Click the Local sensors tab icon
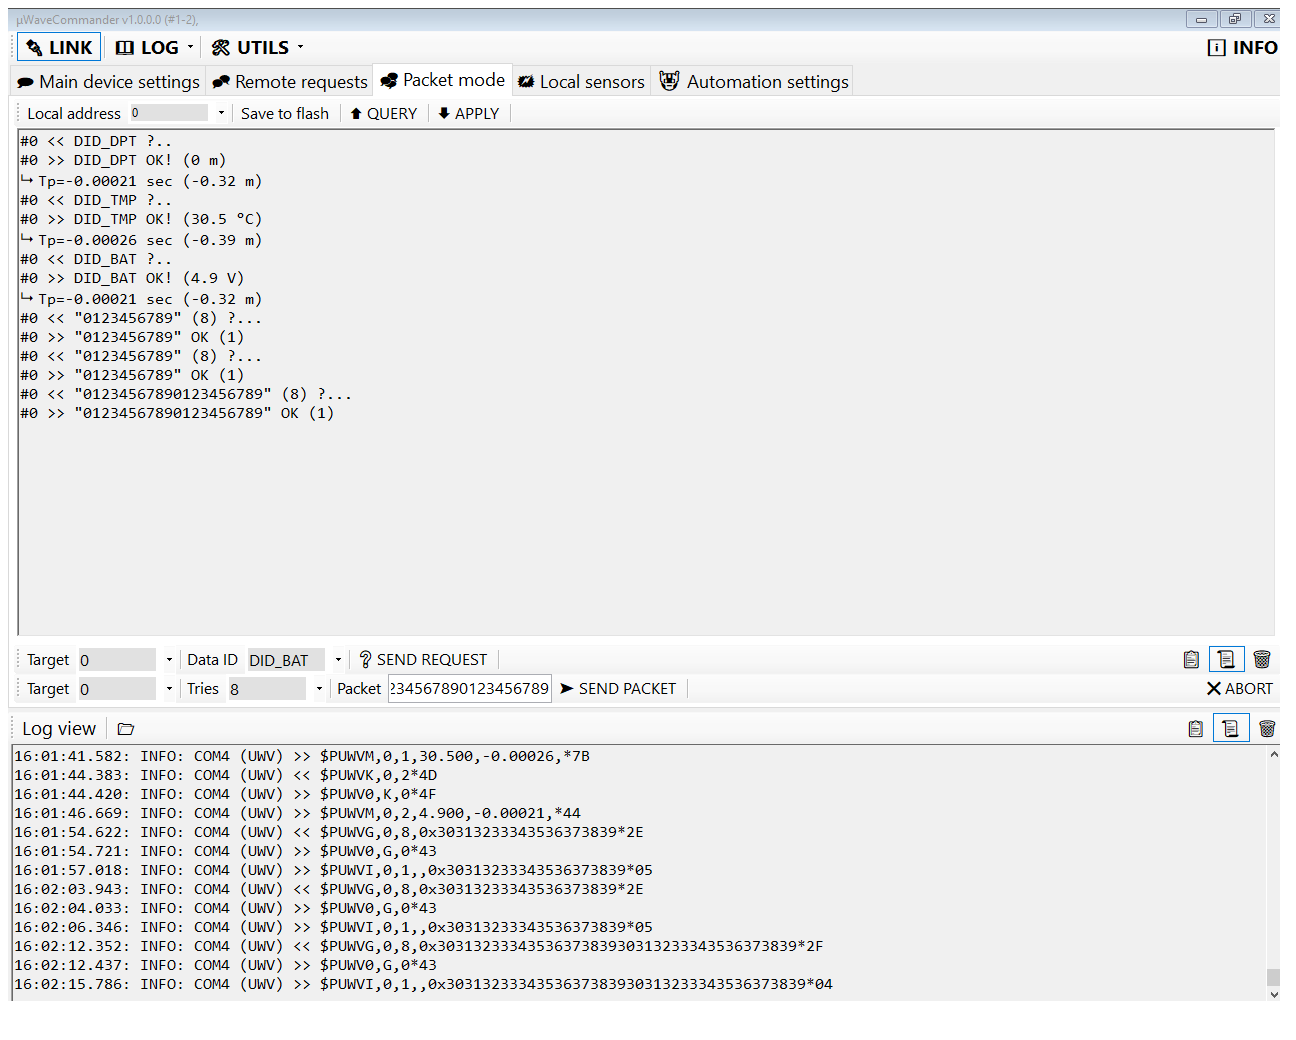This screenshot has height=1040, width=1296. 526,82
